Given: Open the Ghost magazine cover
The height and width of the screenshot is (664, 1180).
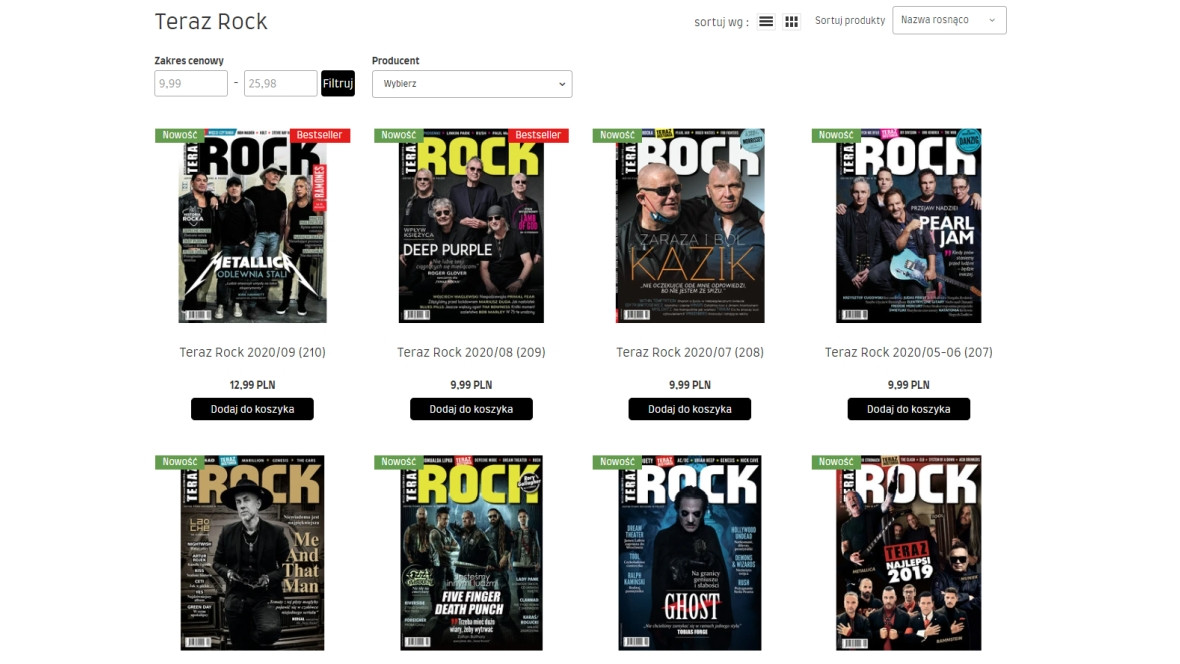Looking at the screenshot, I should [689, 555].
